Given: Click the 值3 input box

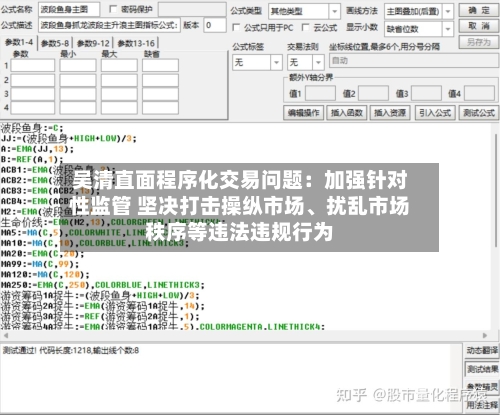Looking at the screenshot, I should tap(426, 93).
